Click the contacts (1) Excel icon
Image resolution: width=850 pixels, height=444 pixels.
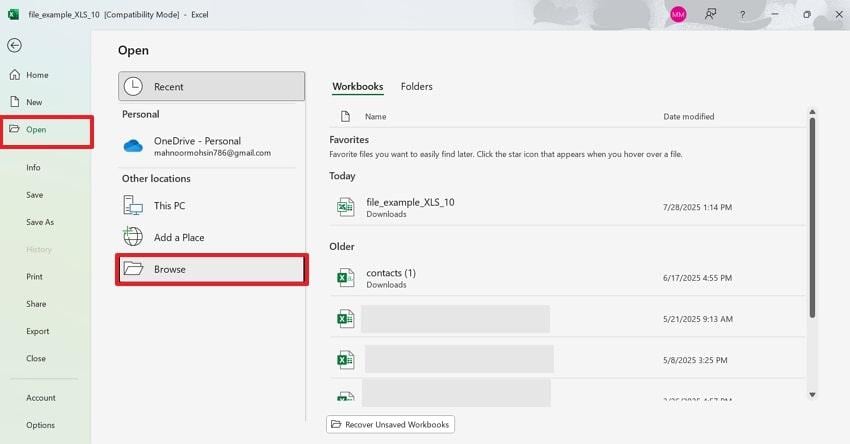pyautogui.click(x=345, y=278)
